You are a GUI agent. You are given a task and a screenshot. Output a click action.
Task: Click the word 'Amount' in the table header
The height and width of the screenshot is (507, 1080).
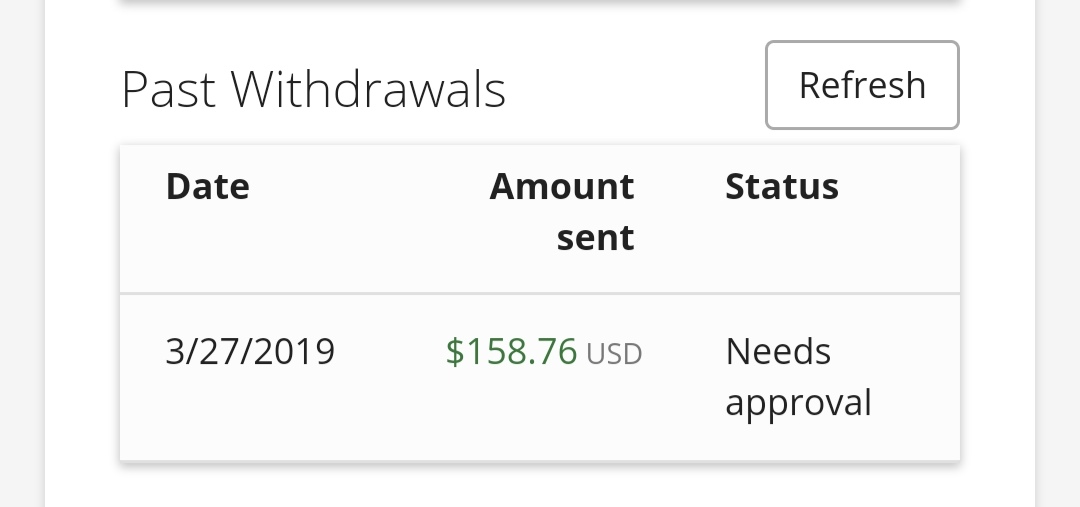561,186
